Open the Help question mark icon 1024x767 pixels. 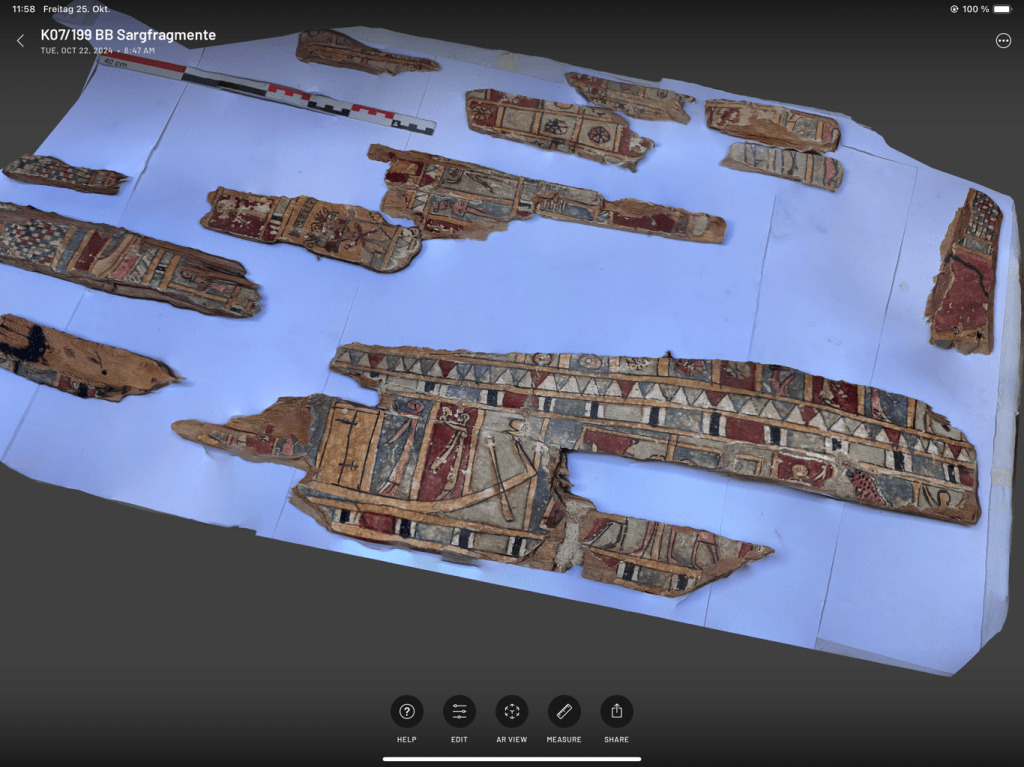click(x=407, y=712)
